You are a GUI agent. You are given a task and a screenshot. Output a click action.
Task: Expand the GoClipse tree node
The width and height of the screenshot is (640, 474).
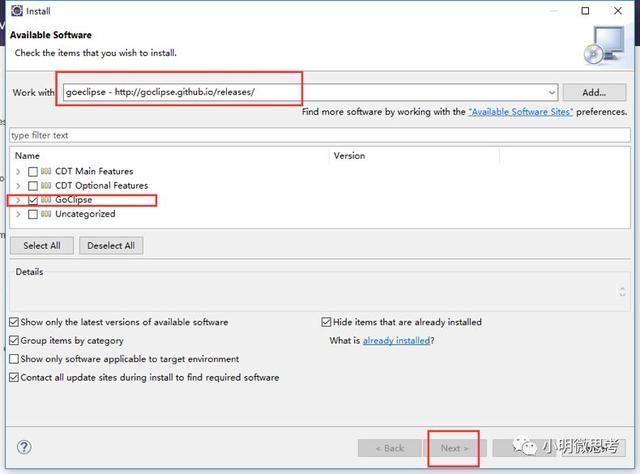pos(18,200)
